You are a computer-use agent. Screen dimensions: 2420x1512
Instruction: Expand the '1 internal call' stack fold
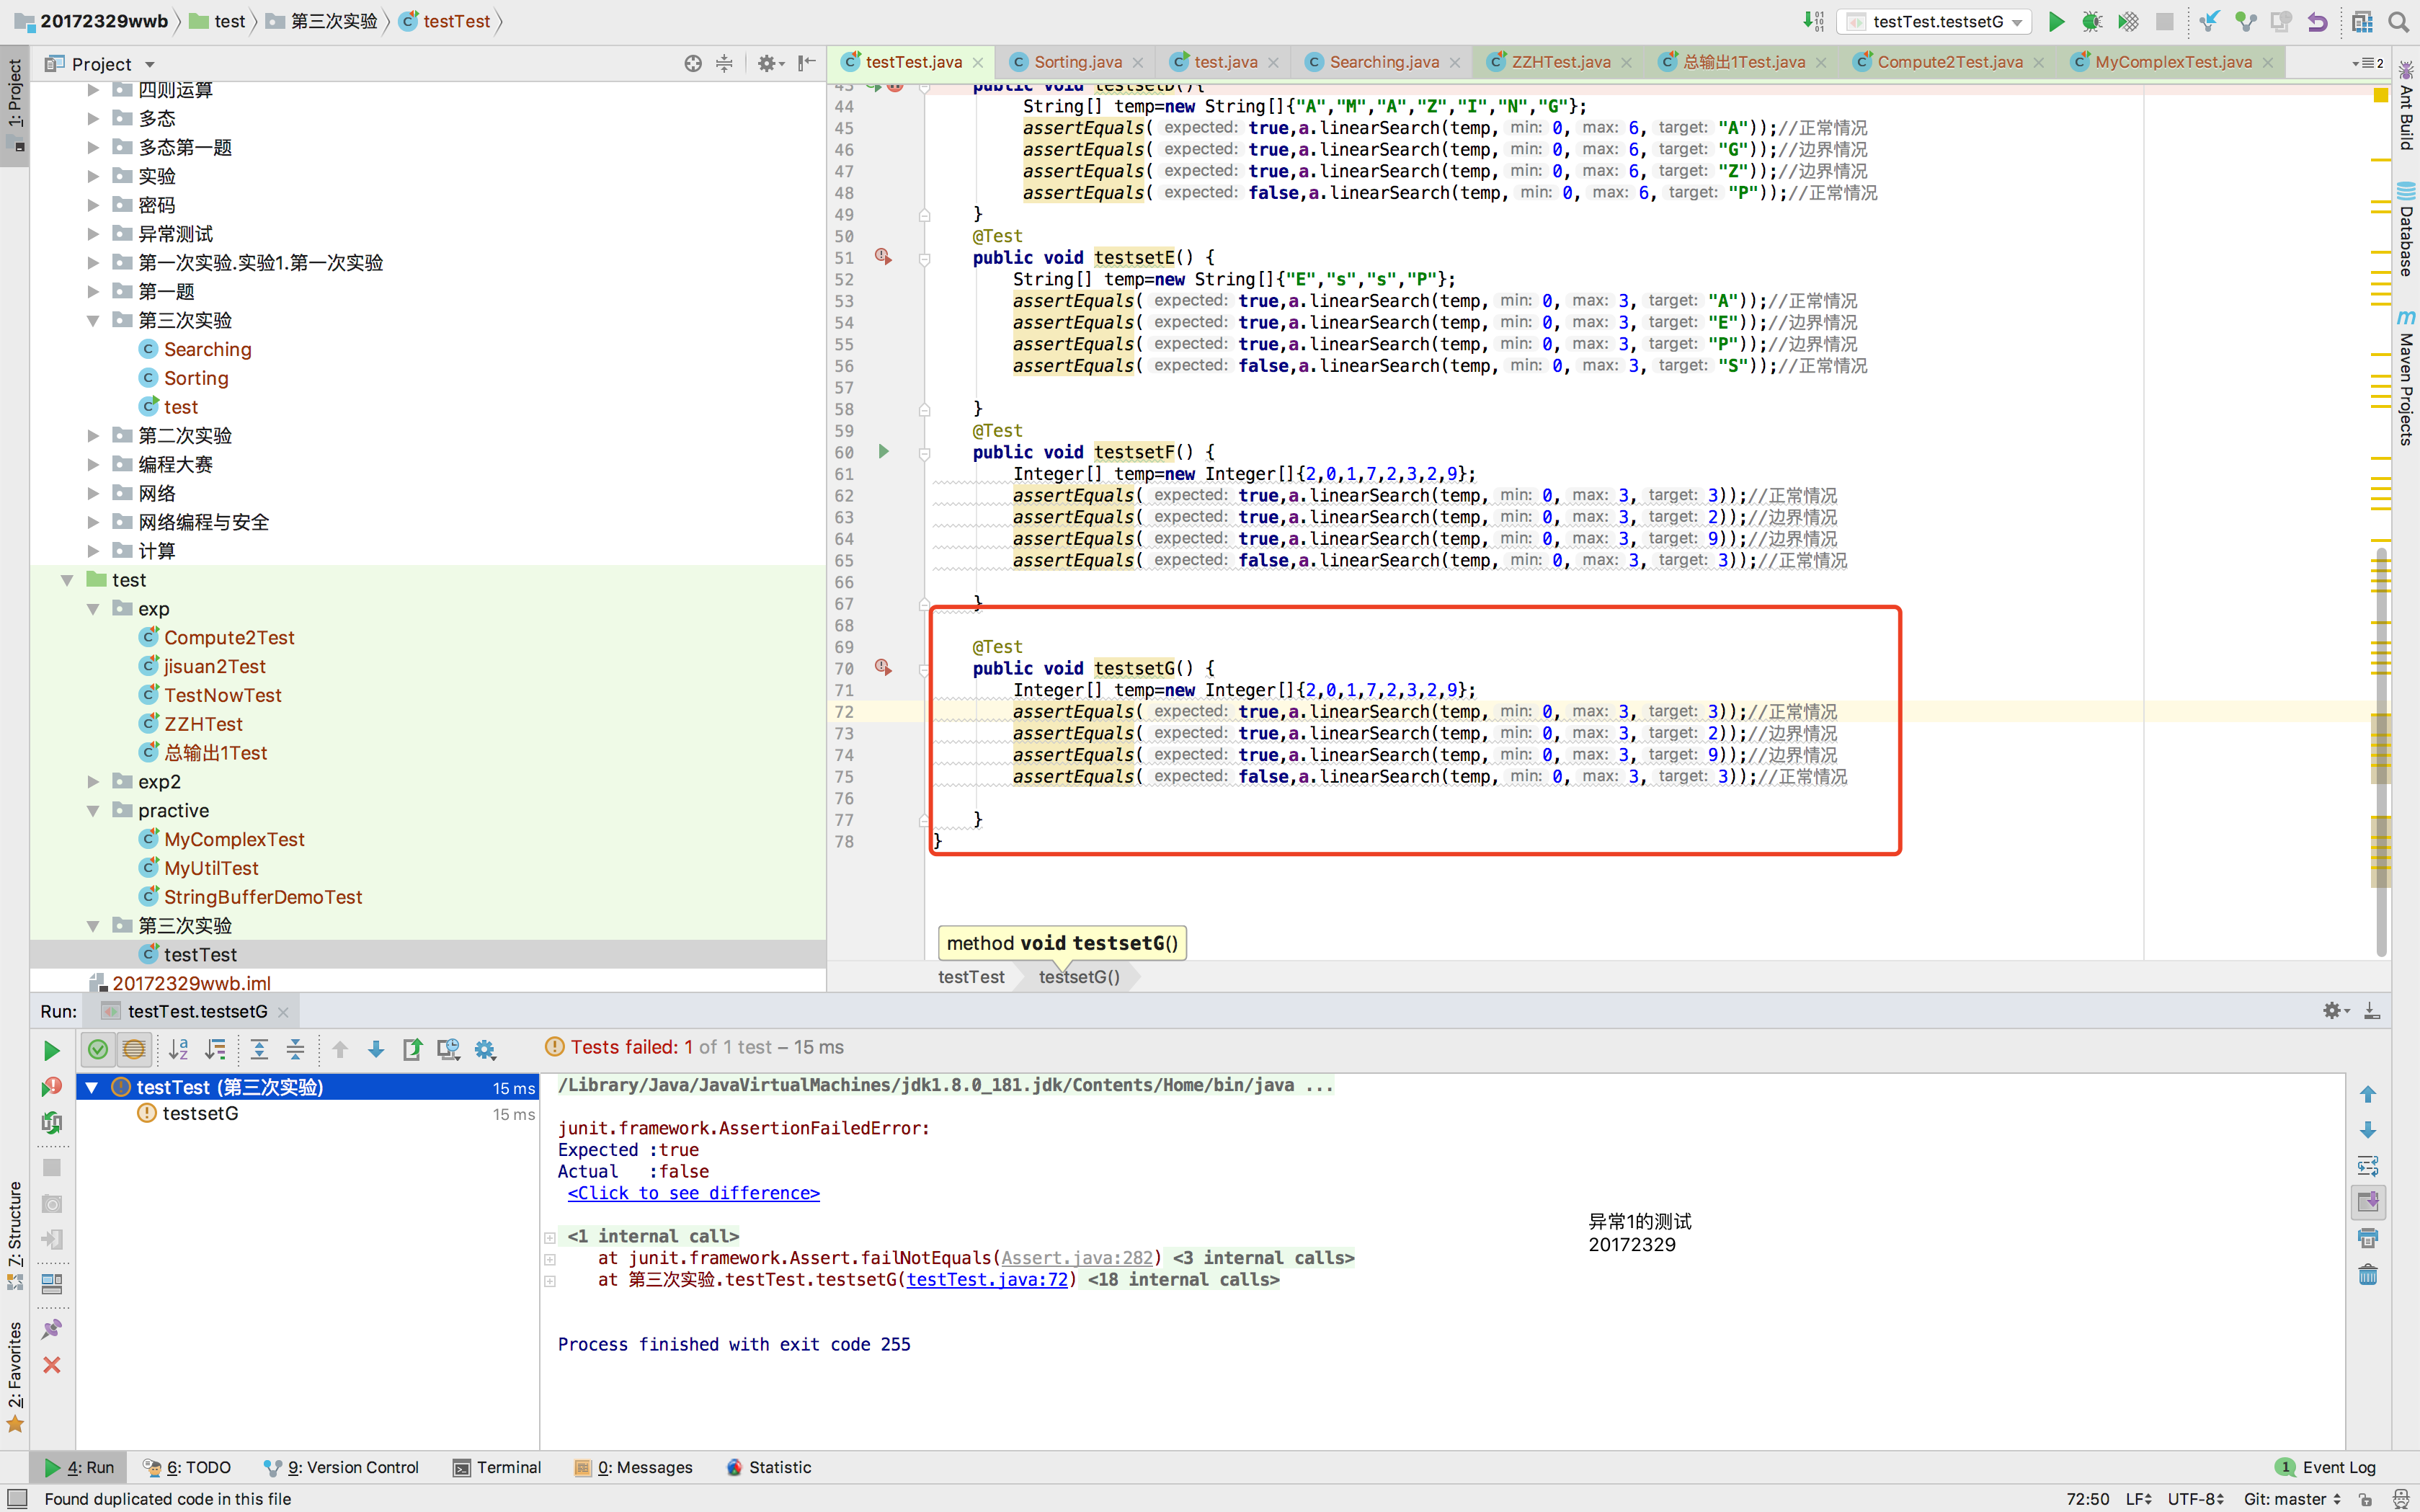550,1237
